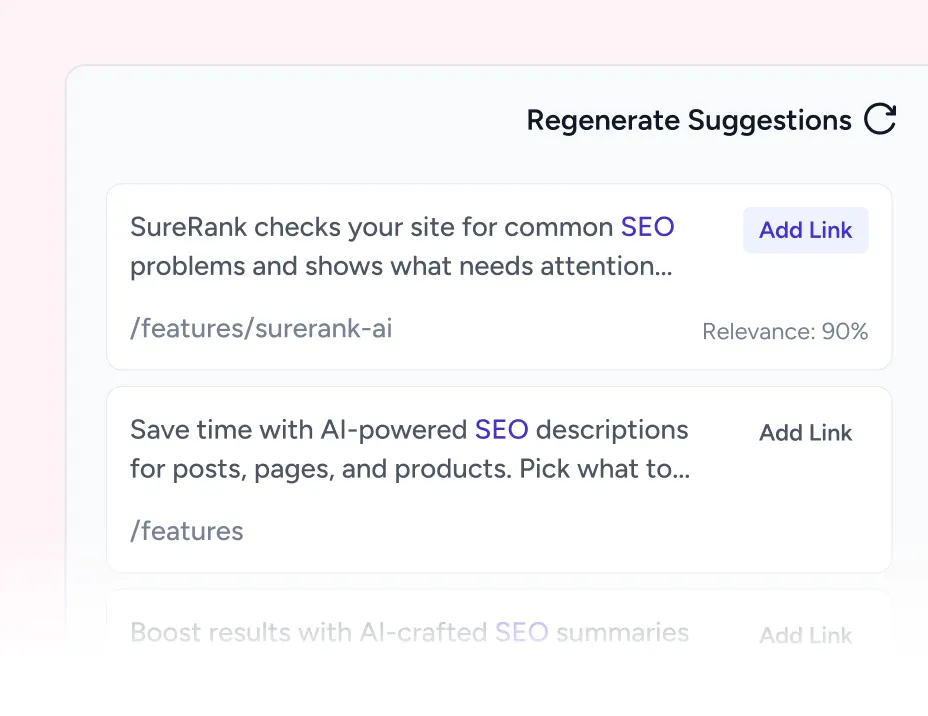The width and height of the screenshot is (928, 716).
Task: Click the SEO text in the second suggestion
Action: pyautogui.click(x=501, y=429)
